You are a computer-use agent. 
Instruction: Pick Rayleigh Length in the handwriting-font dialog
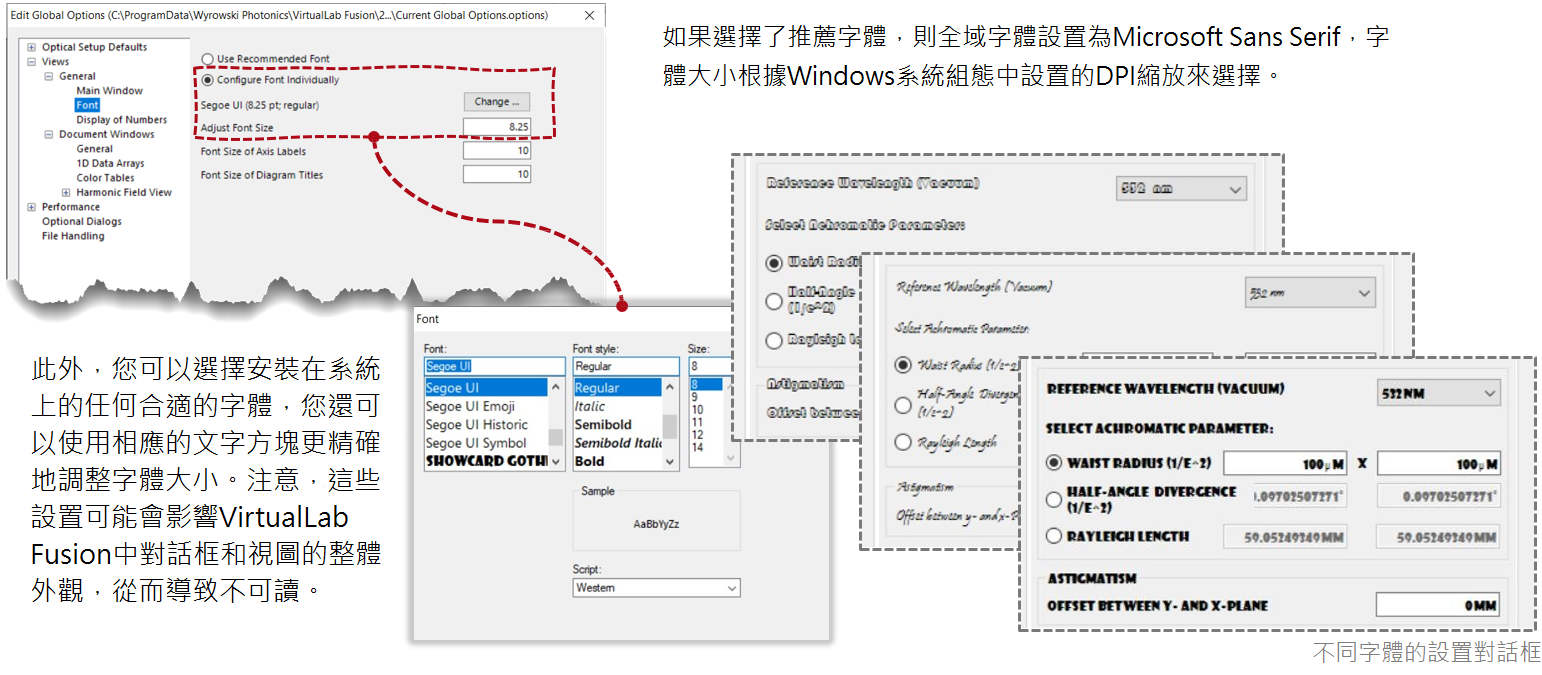[904, 442]
